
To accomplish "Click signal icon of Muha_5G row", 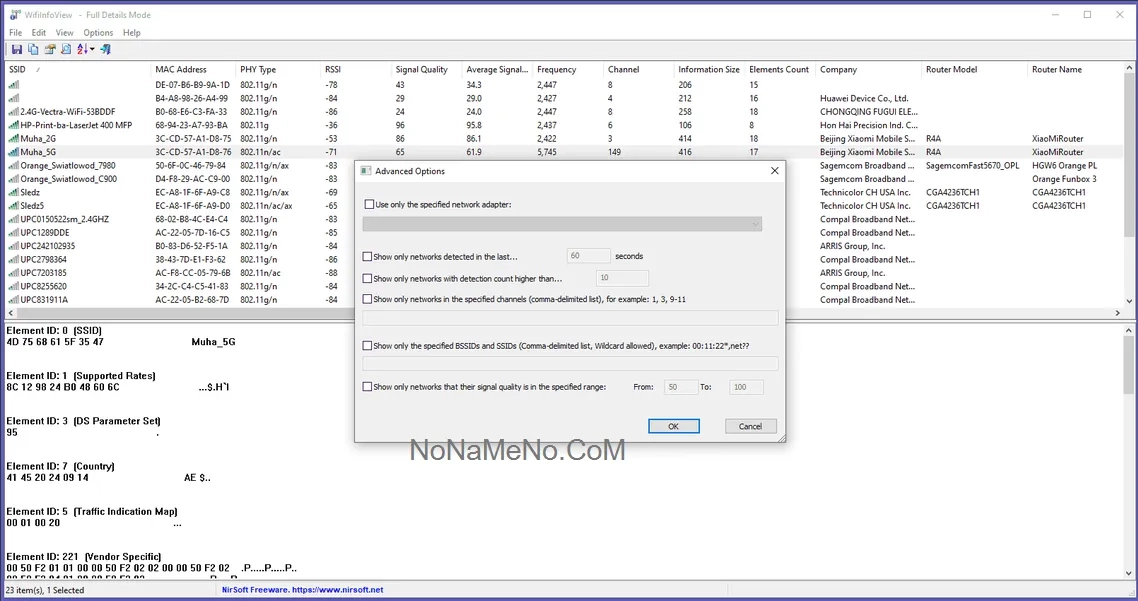I will (x=14, y=152).
